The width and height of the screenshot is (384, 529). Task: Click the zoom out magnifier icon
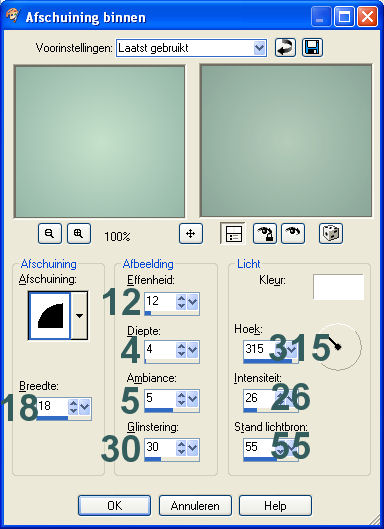pyautogui.click(x=50, y=233)
